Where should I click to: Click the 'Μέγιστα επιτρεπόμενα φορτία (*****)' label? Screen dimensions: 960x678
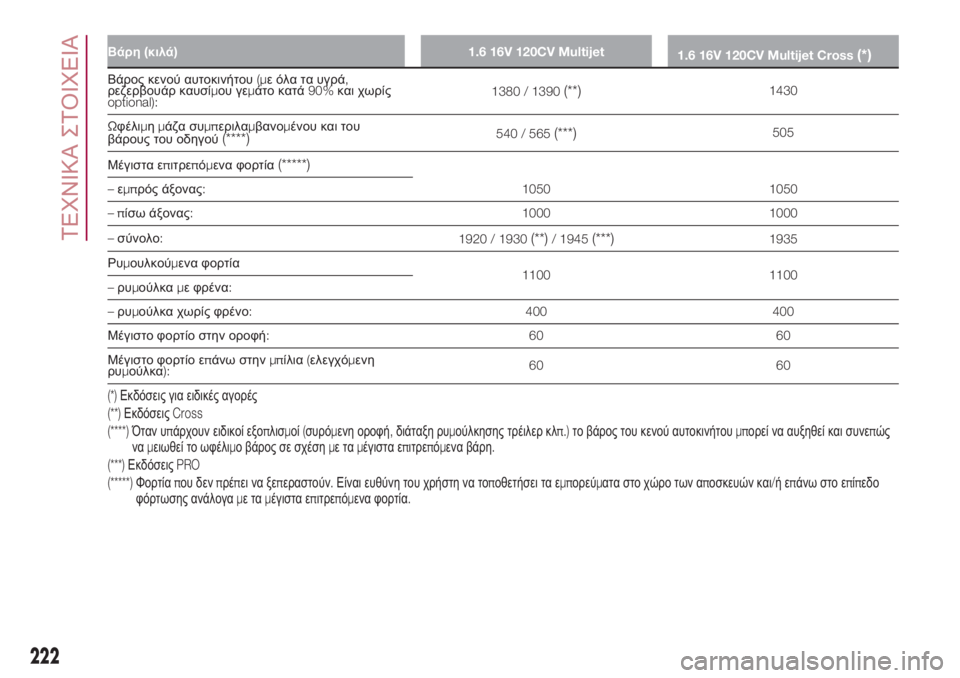pos(209,165)
